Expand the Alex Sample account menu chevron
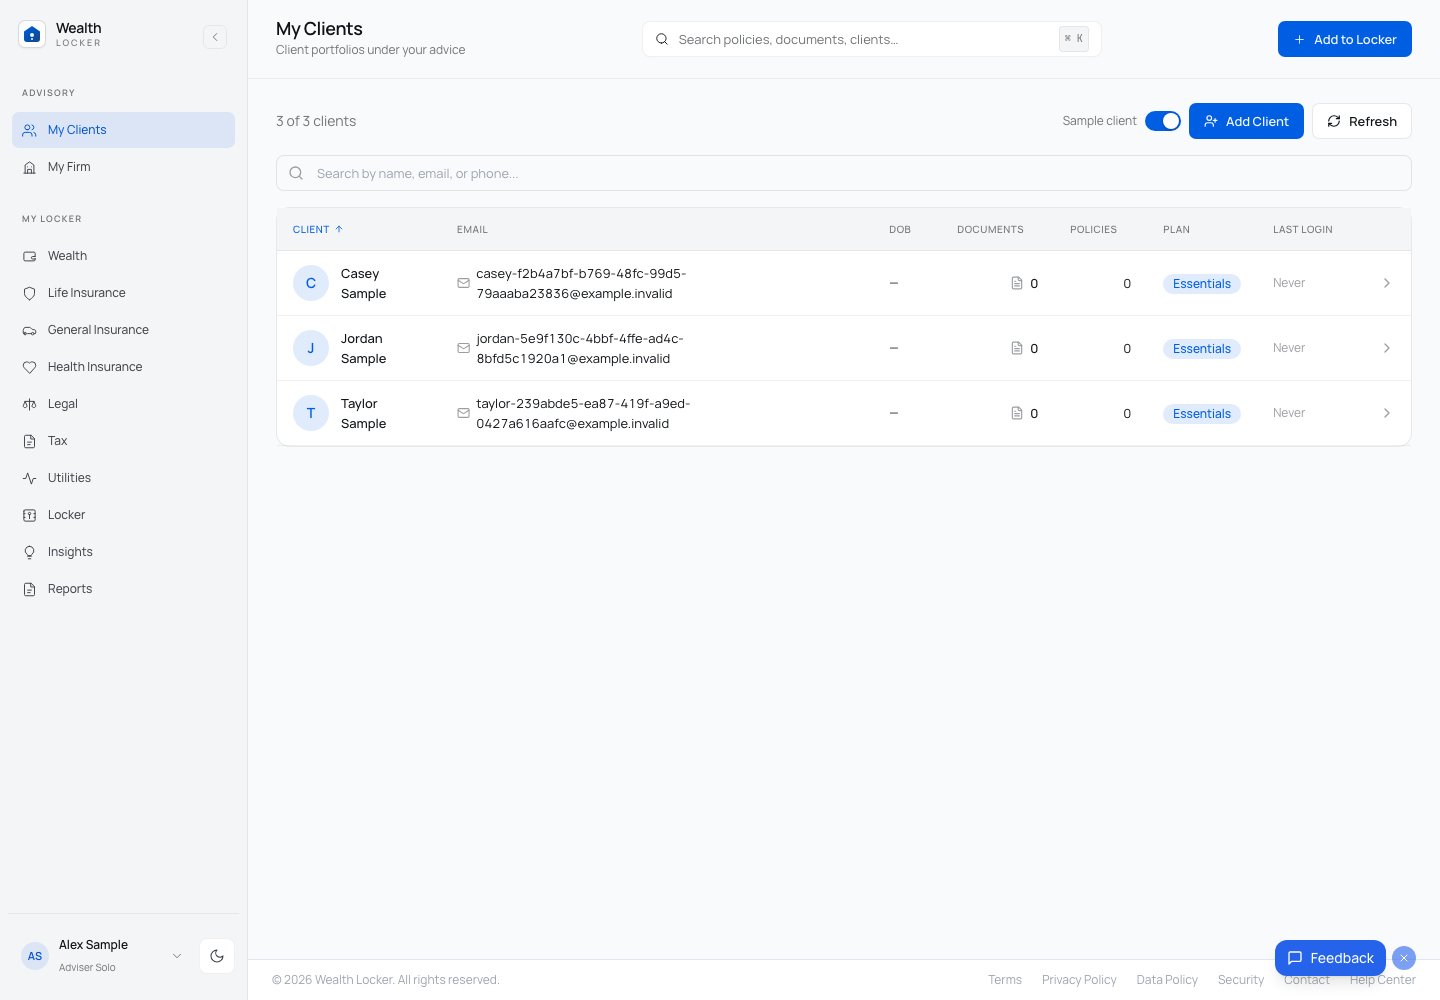 [x=177, y=956]
